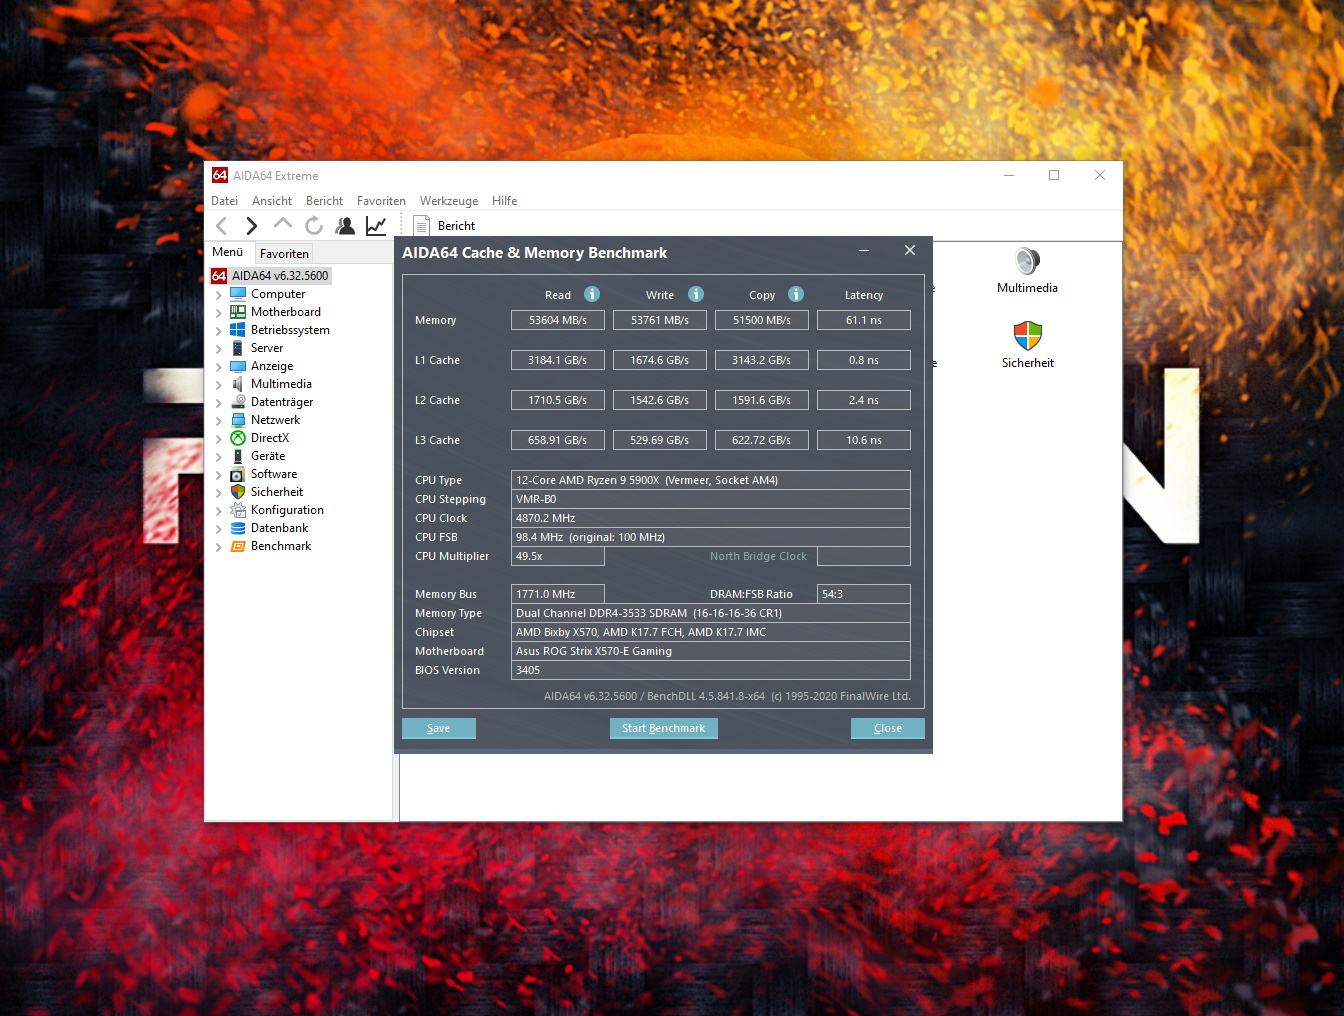Select Multimedia in the tree
Viewport: 1344px width, 1016px height.
click(281, 384)
